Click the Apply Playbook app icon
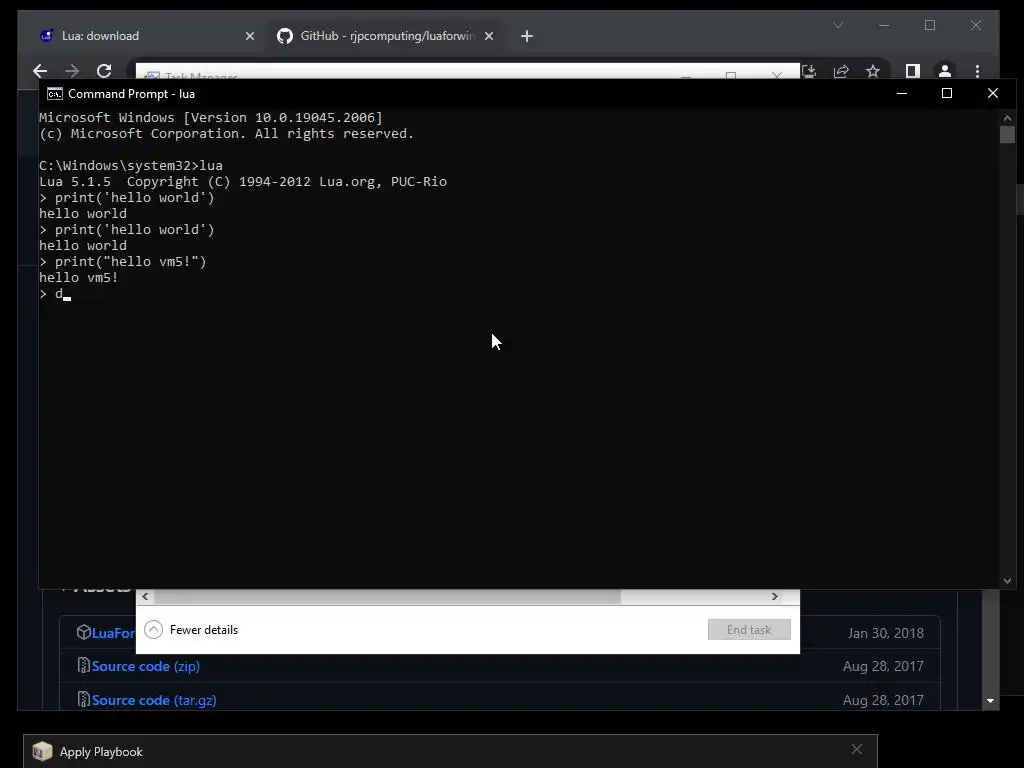The height and width of the screenshot is (768, 1024). click(42, 752)
